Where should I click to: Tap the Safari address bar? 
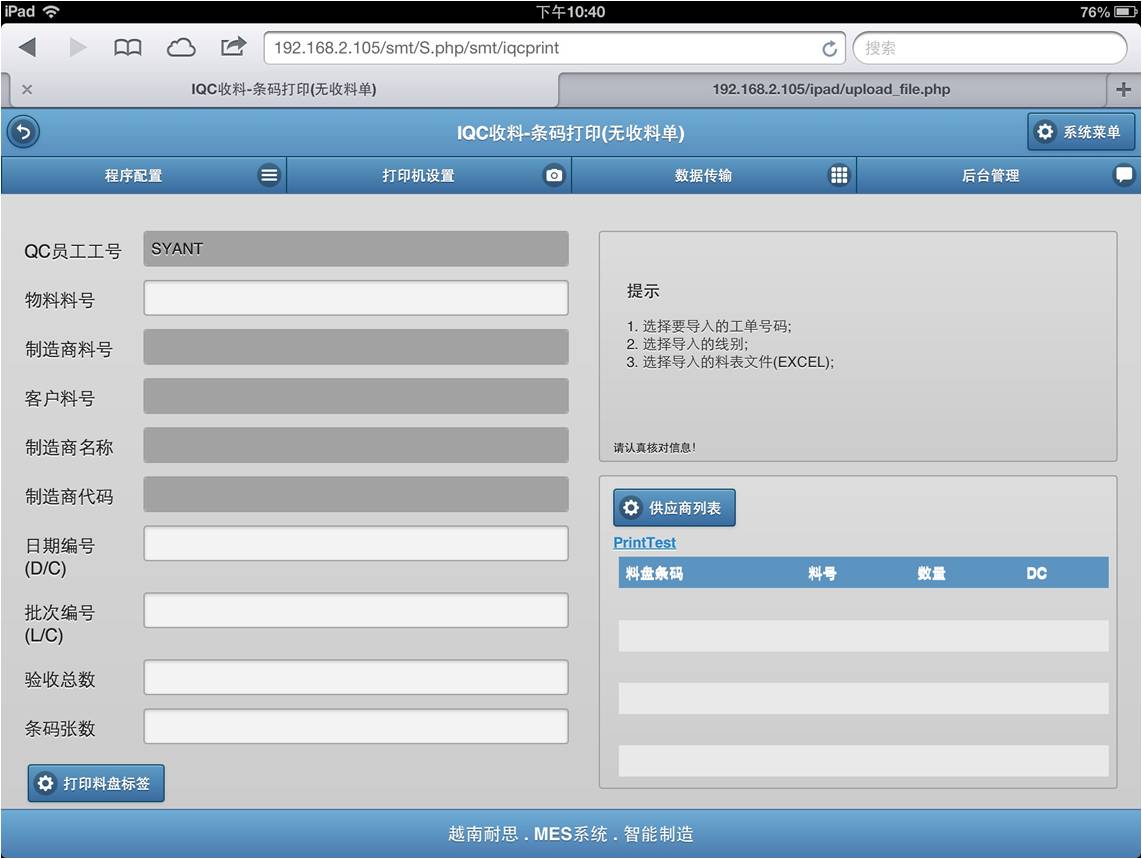pyautogui.click(x=540, y=48)
